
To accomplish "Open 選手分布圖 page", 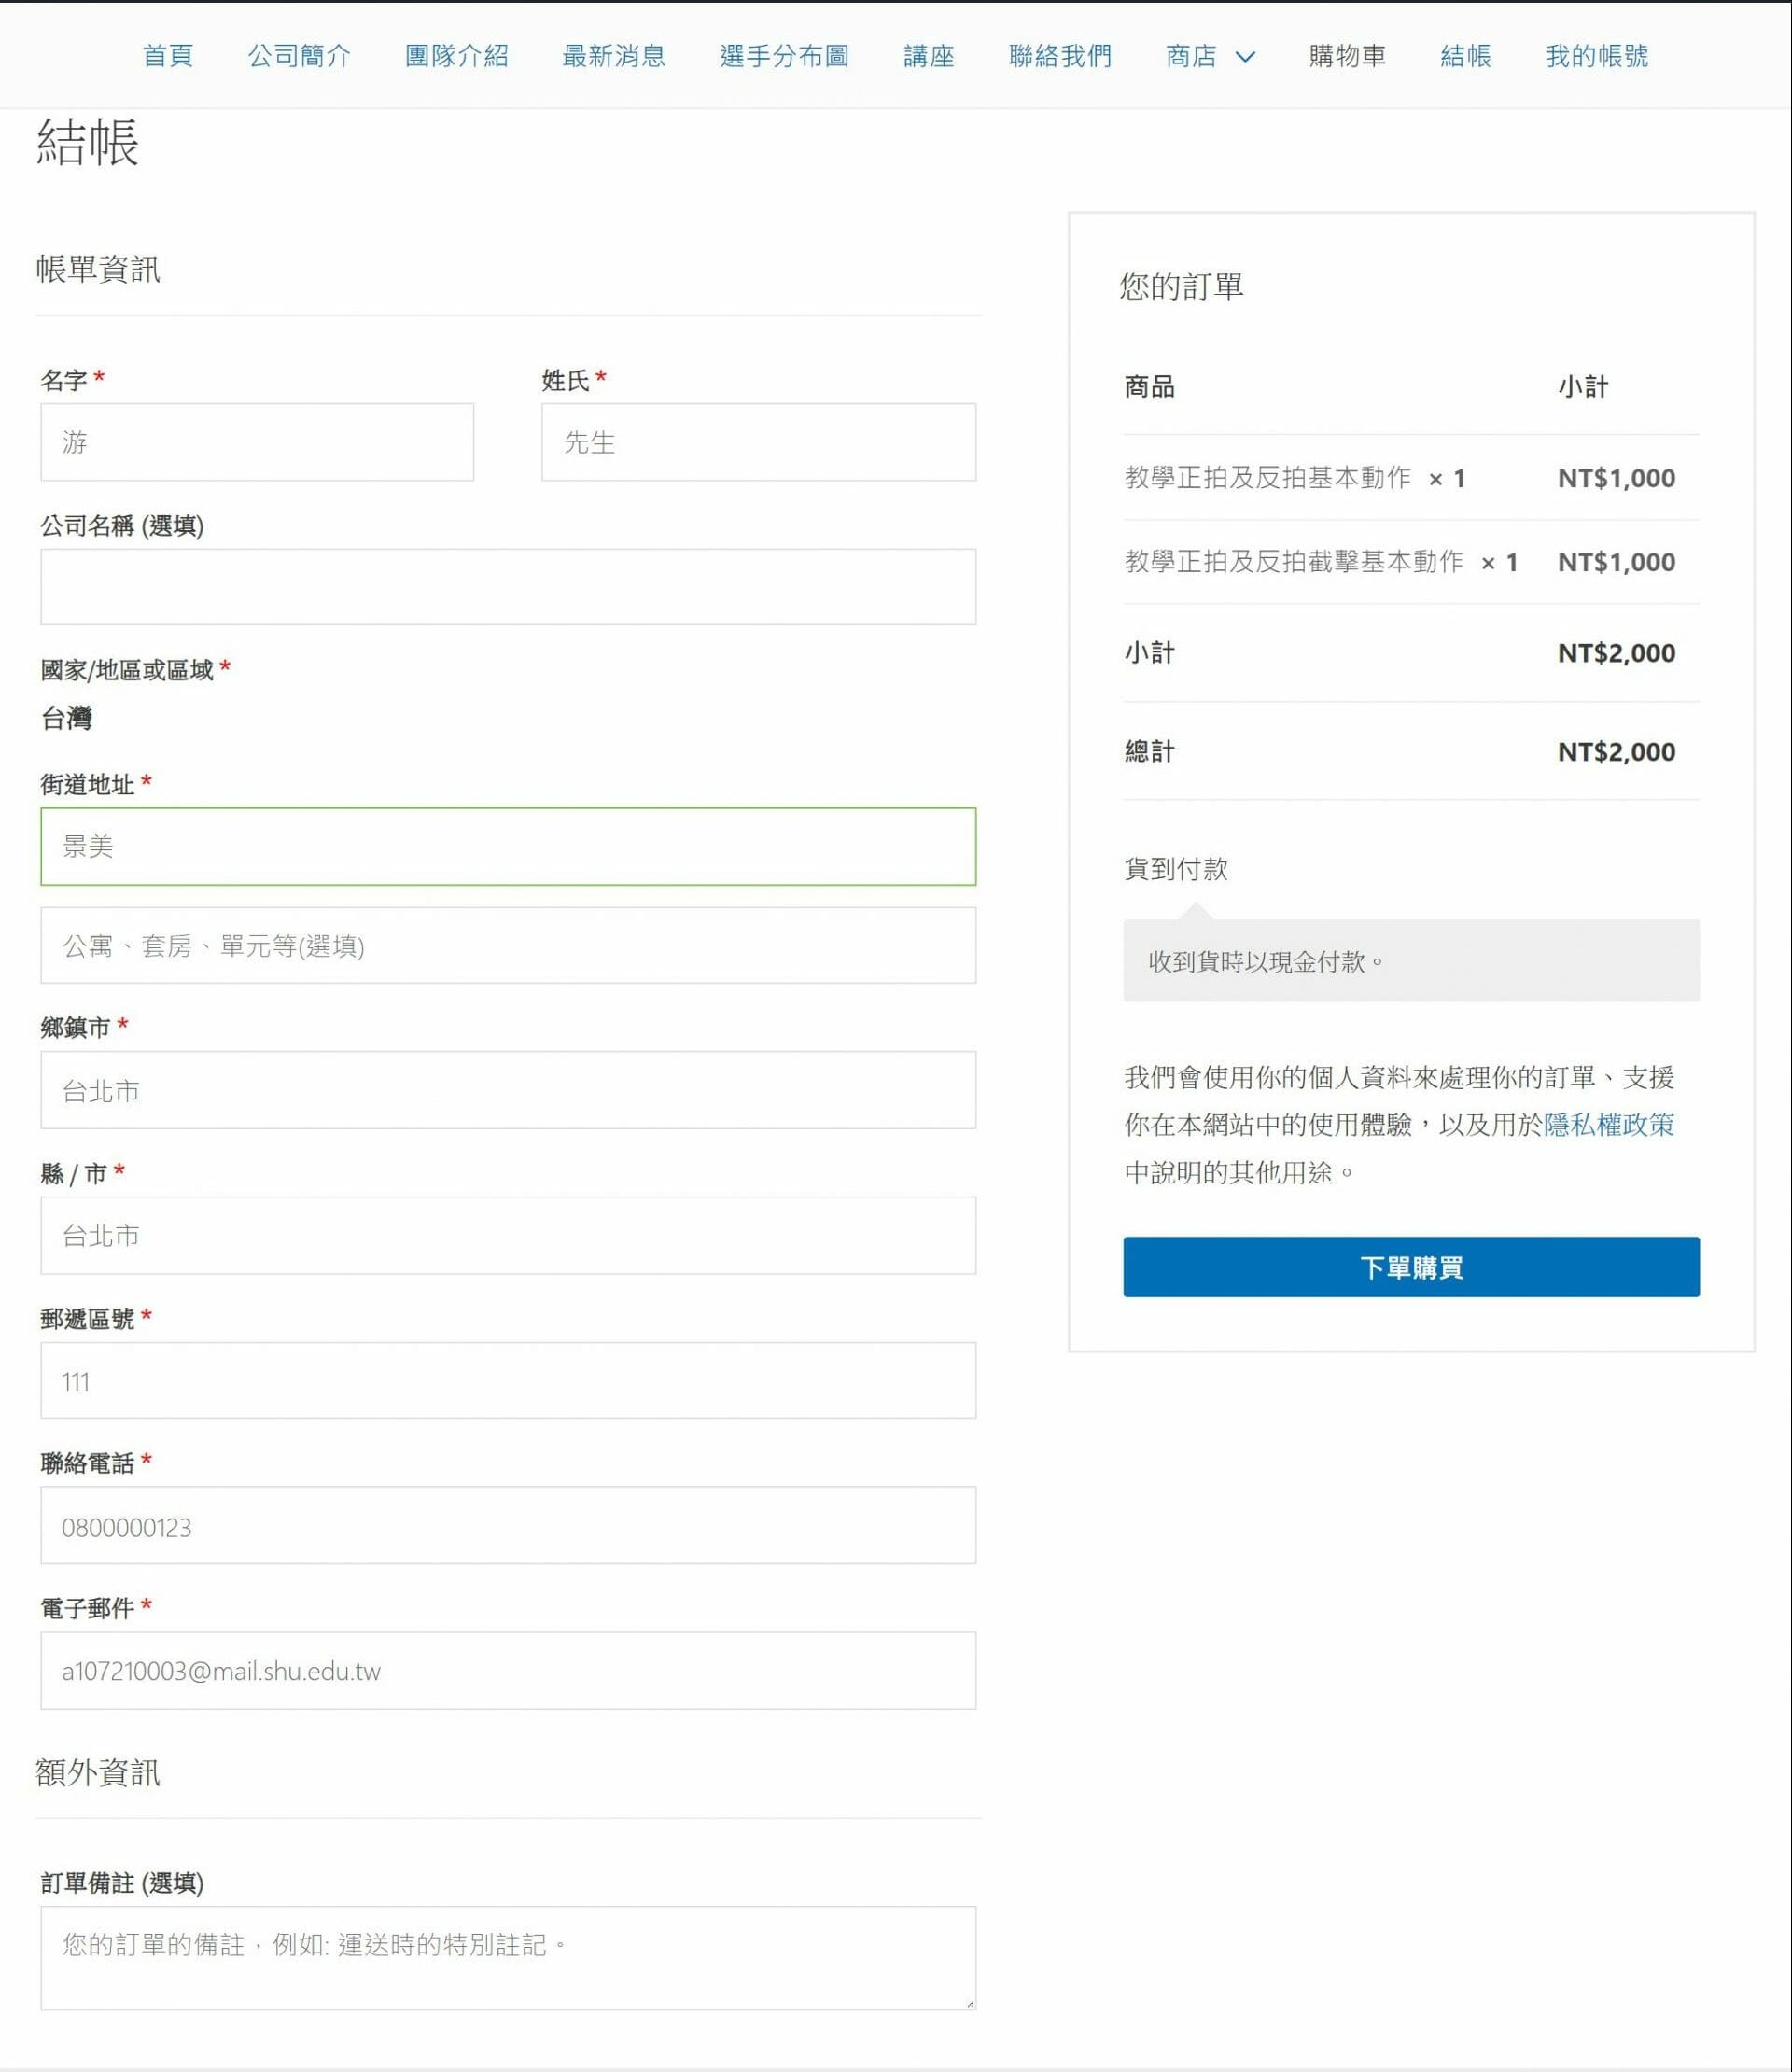I will point(784,56).
